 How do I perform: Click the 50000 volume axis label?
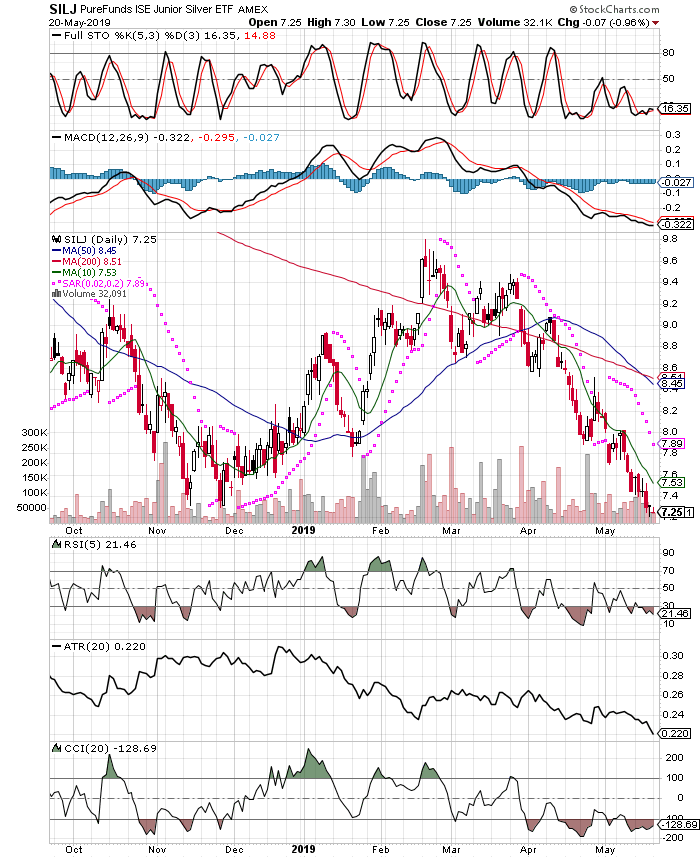tap(32, 508)
